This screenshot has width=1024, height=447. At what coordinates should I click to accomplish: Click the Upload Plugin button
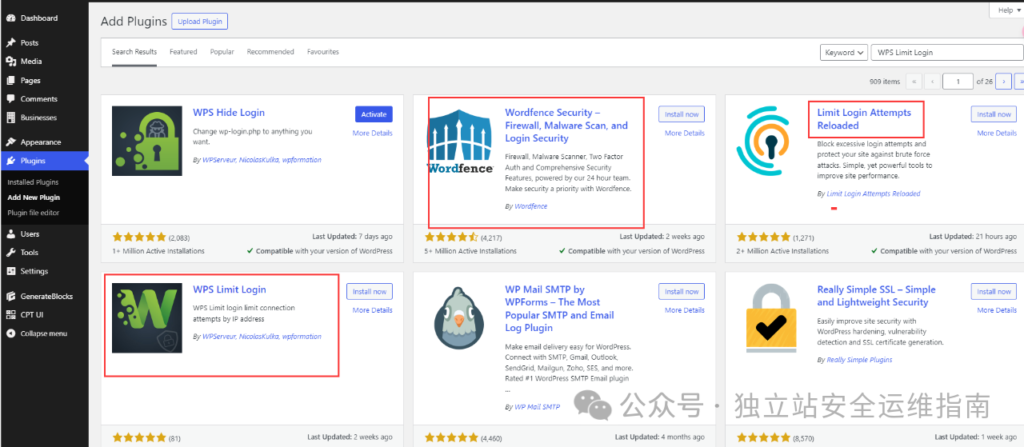pos(199,22)
